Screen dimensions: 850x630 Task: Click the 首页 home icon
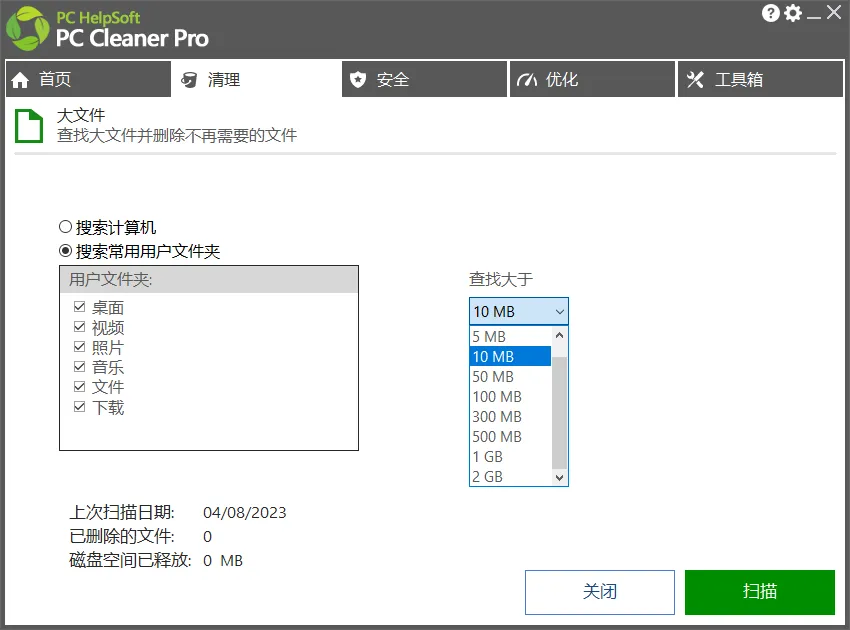coord(18,80)
